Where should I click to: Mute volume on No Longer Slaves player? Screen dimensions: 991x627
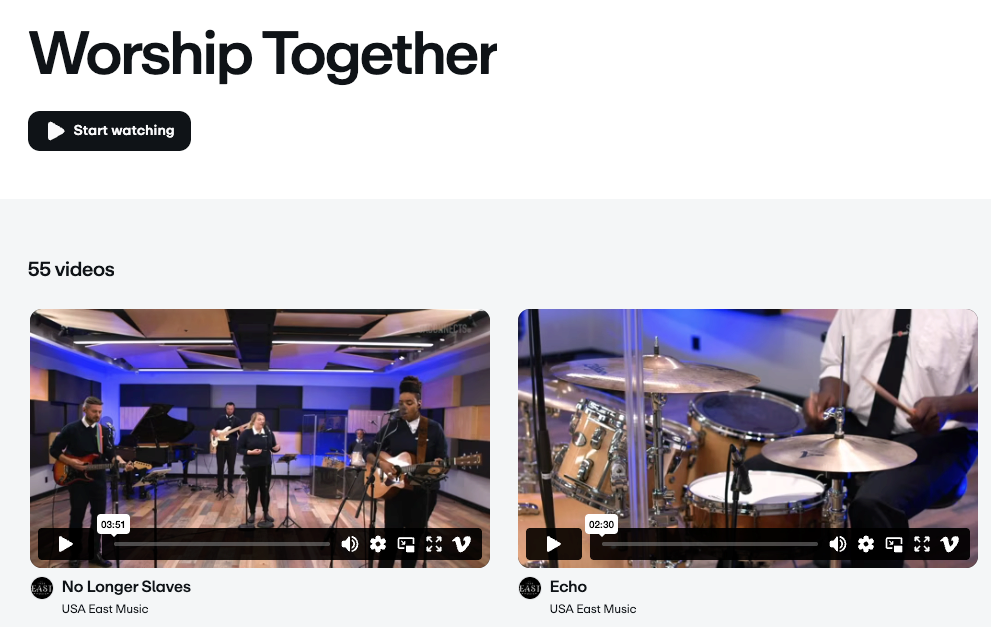click(x=350, y=544)
